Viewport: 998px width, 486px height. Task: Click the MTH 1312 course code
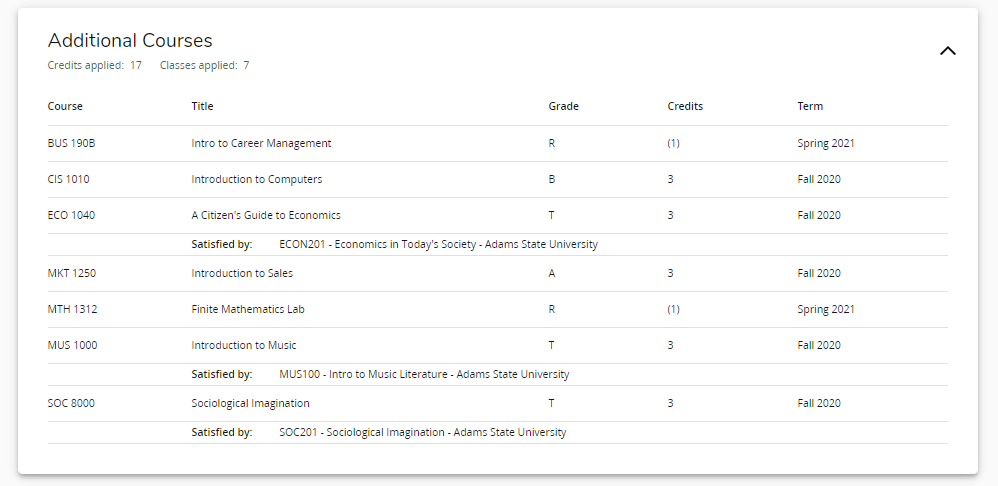click(73, 309)
